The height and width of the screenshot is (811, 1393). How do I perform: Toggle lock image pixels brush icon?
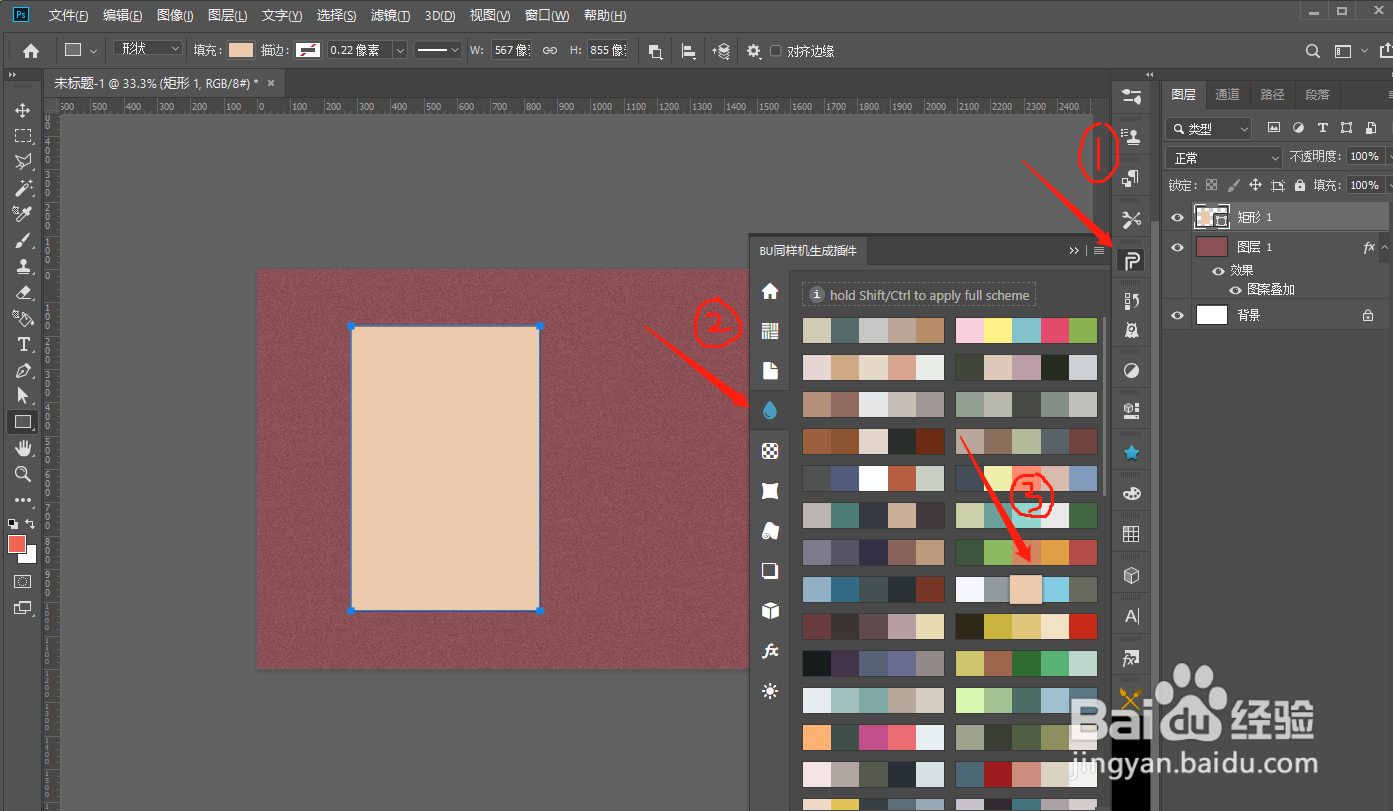pos(1234,185)
